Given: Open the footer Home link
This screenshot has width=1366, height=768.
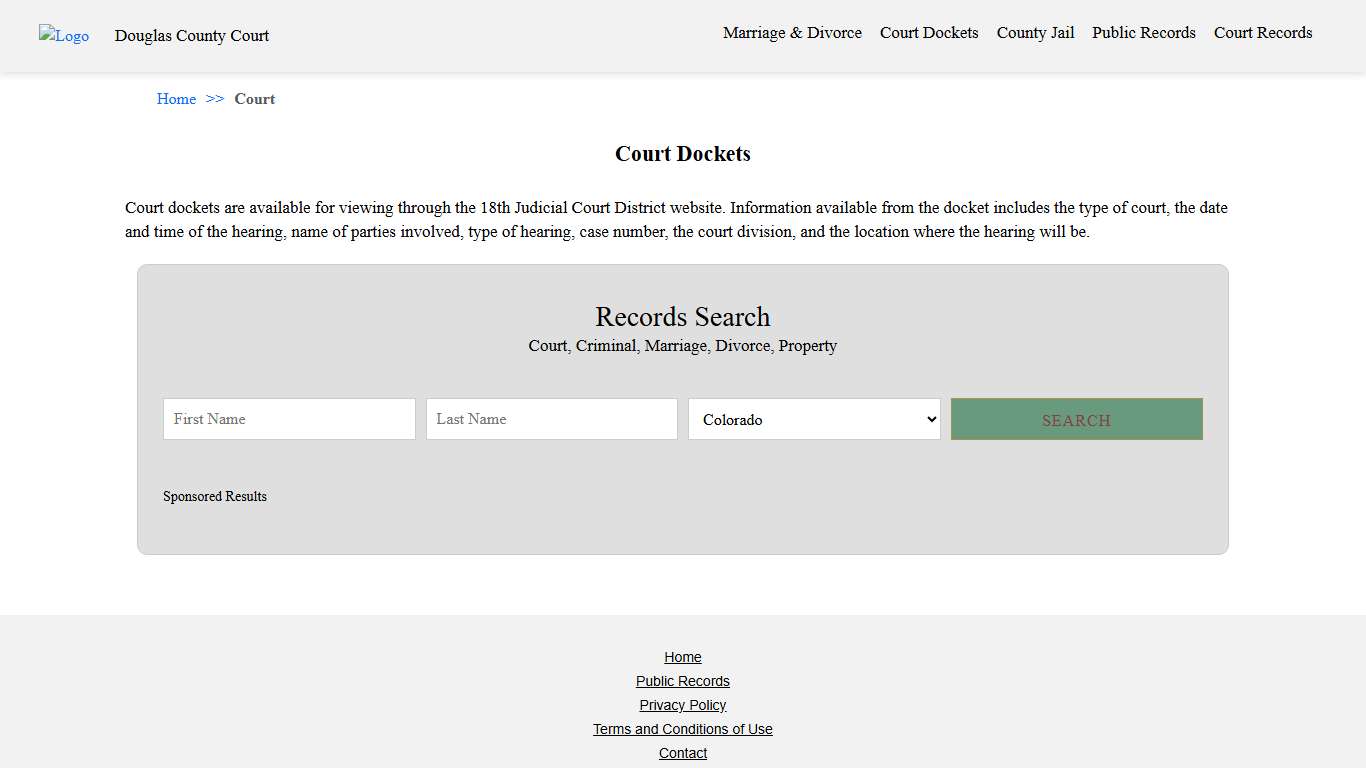Looking at the screenshot, I should [x=683, y=657].
